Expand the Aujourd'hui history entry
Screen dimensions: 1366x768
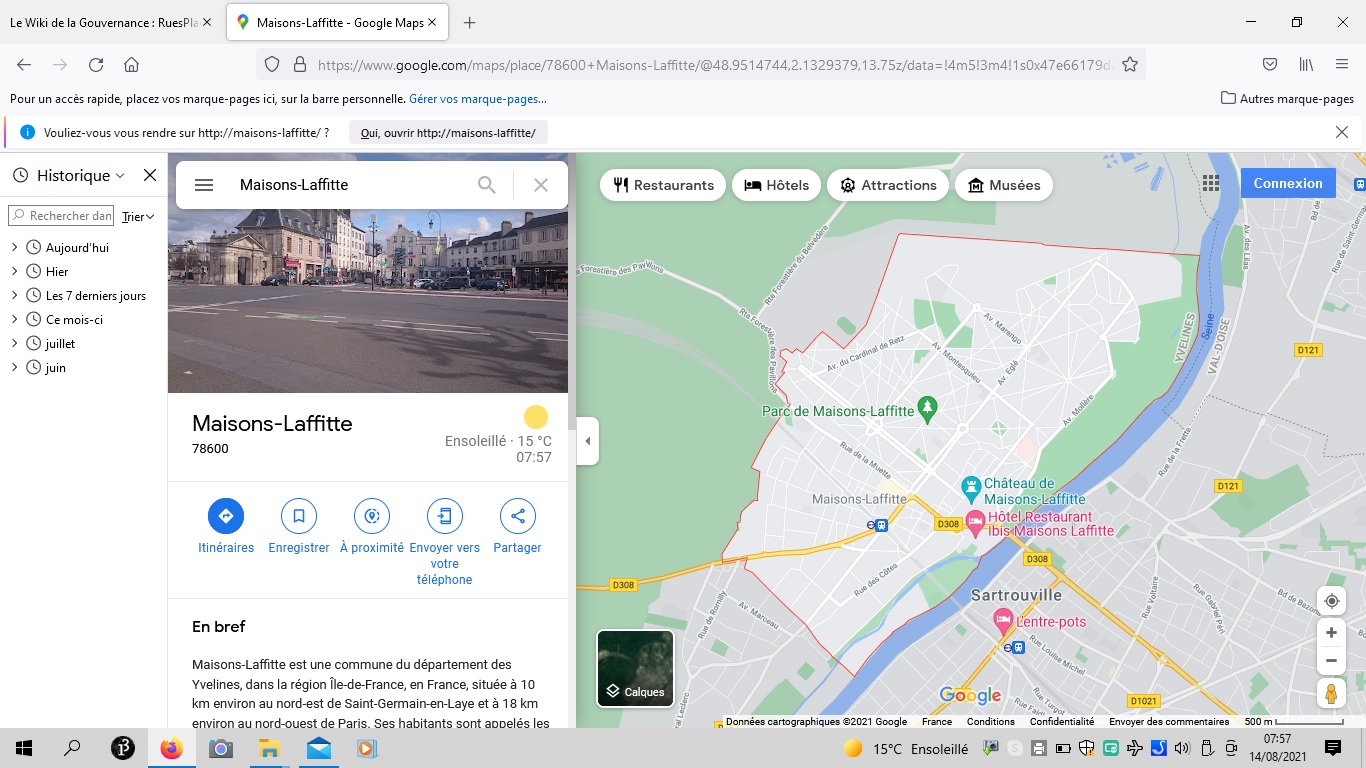(15, 248)
